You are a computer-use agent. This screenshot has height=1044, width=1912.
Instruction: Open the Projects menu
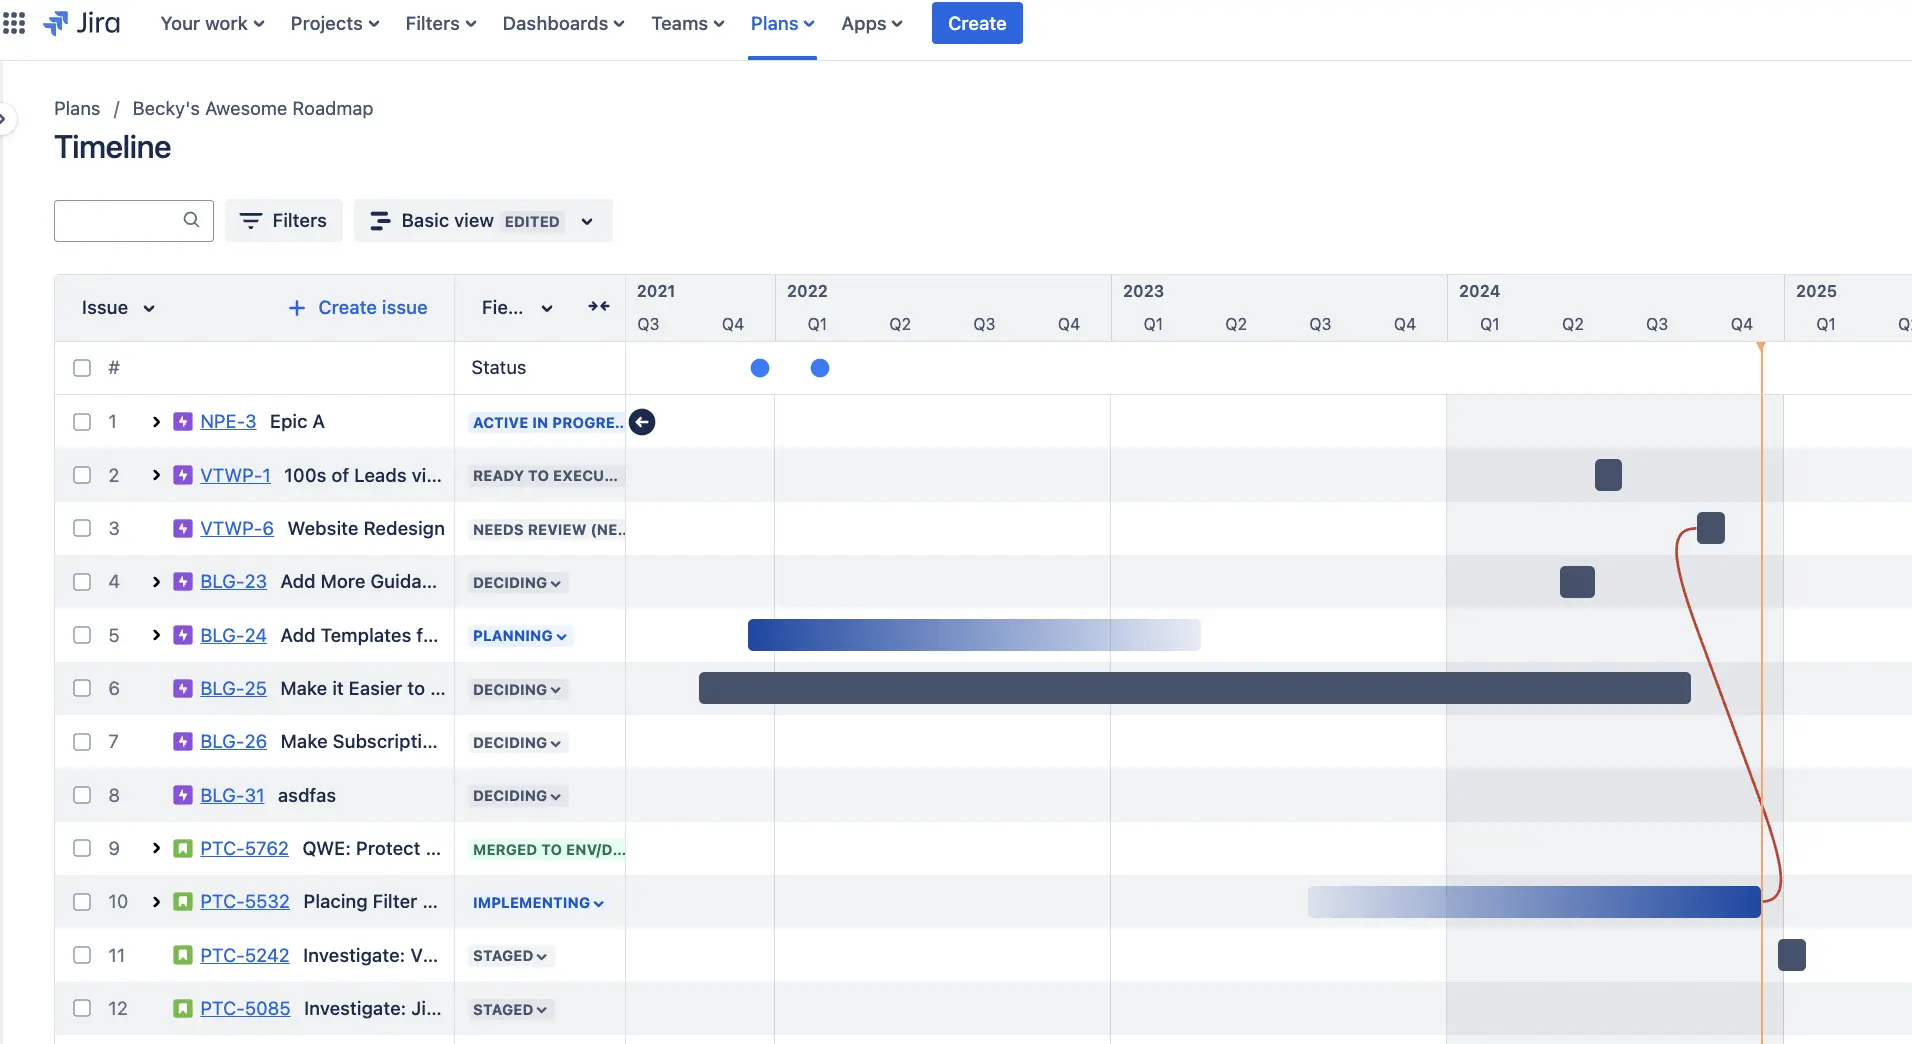point(335,23)
